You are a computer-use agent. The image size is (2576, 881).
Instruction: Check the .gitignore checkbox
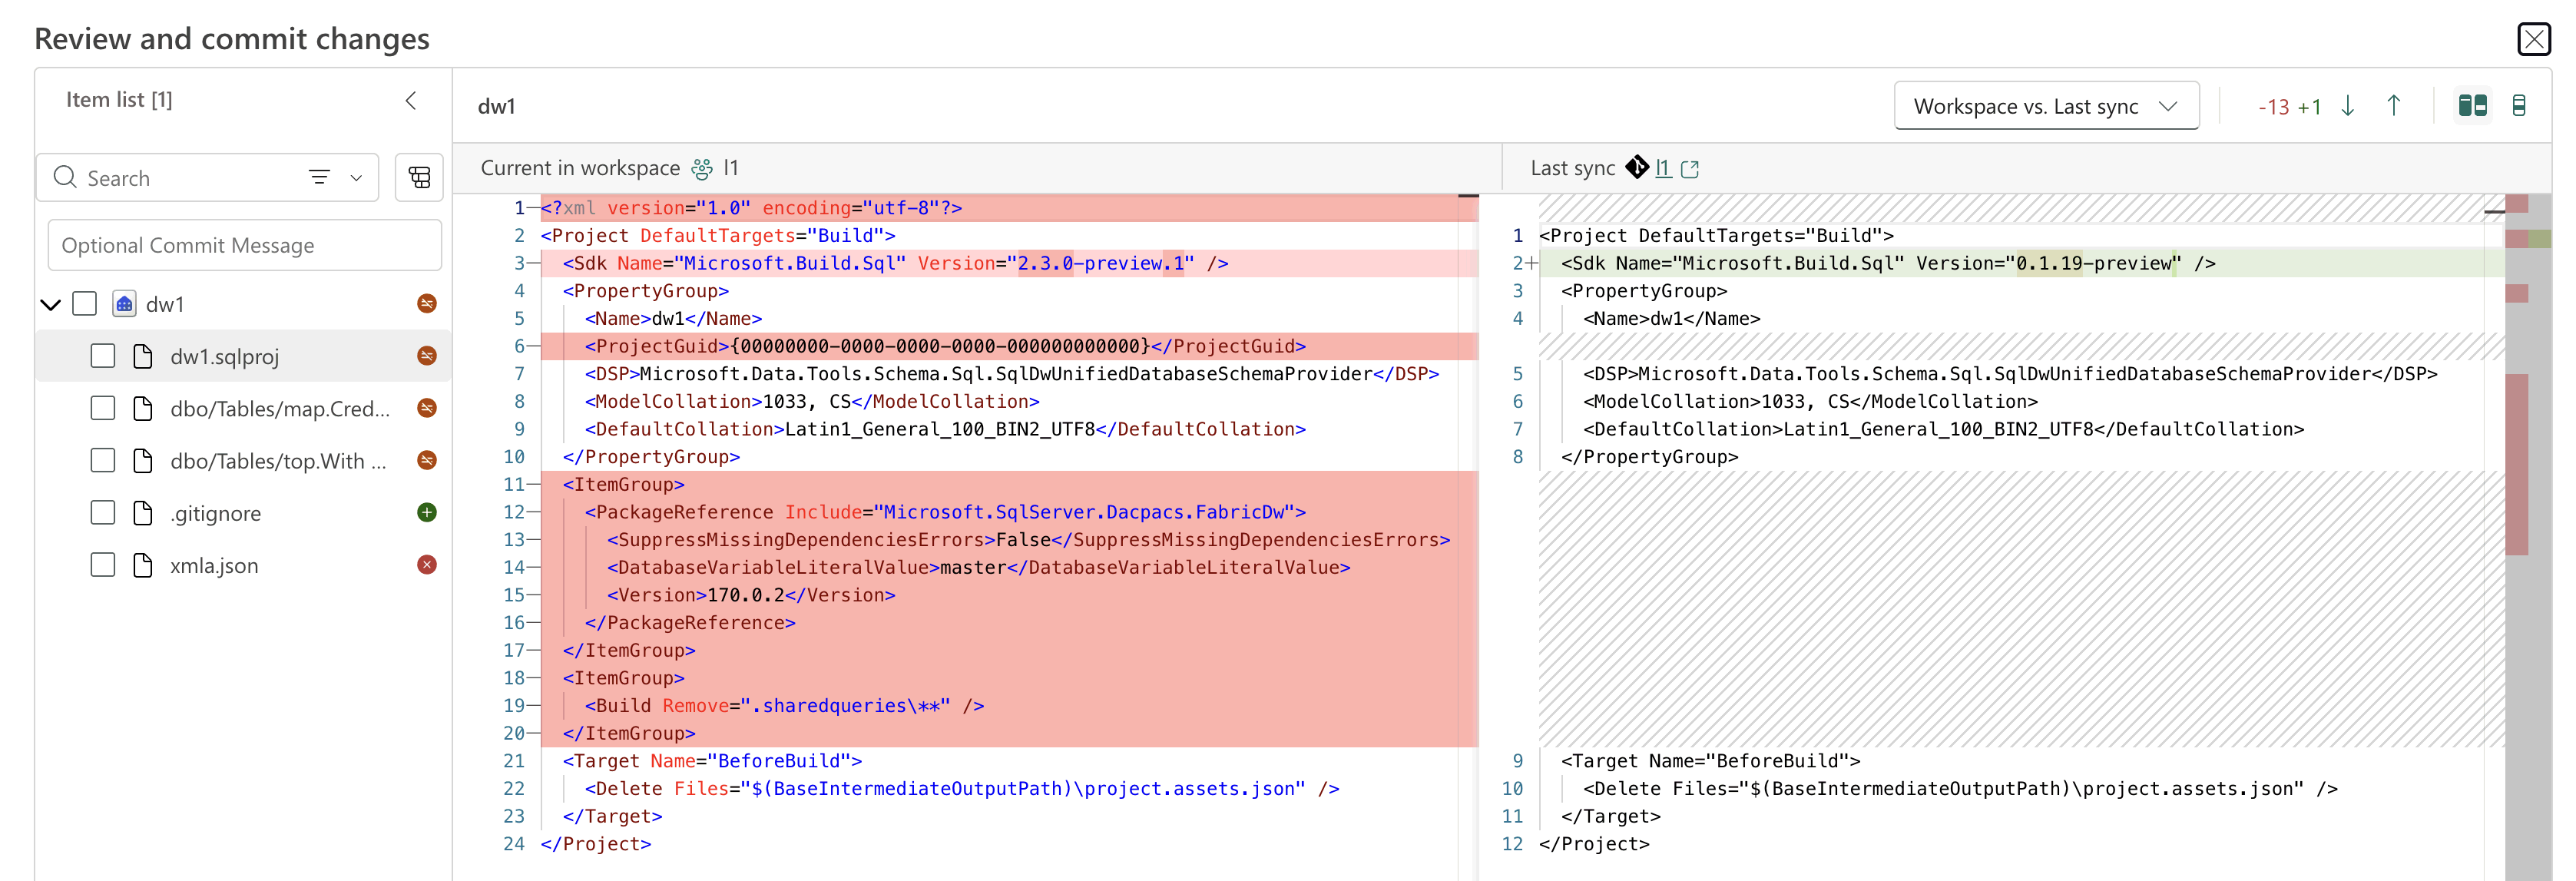(103, 513)
